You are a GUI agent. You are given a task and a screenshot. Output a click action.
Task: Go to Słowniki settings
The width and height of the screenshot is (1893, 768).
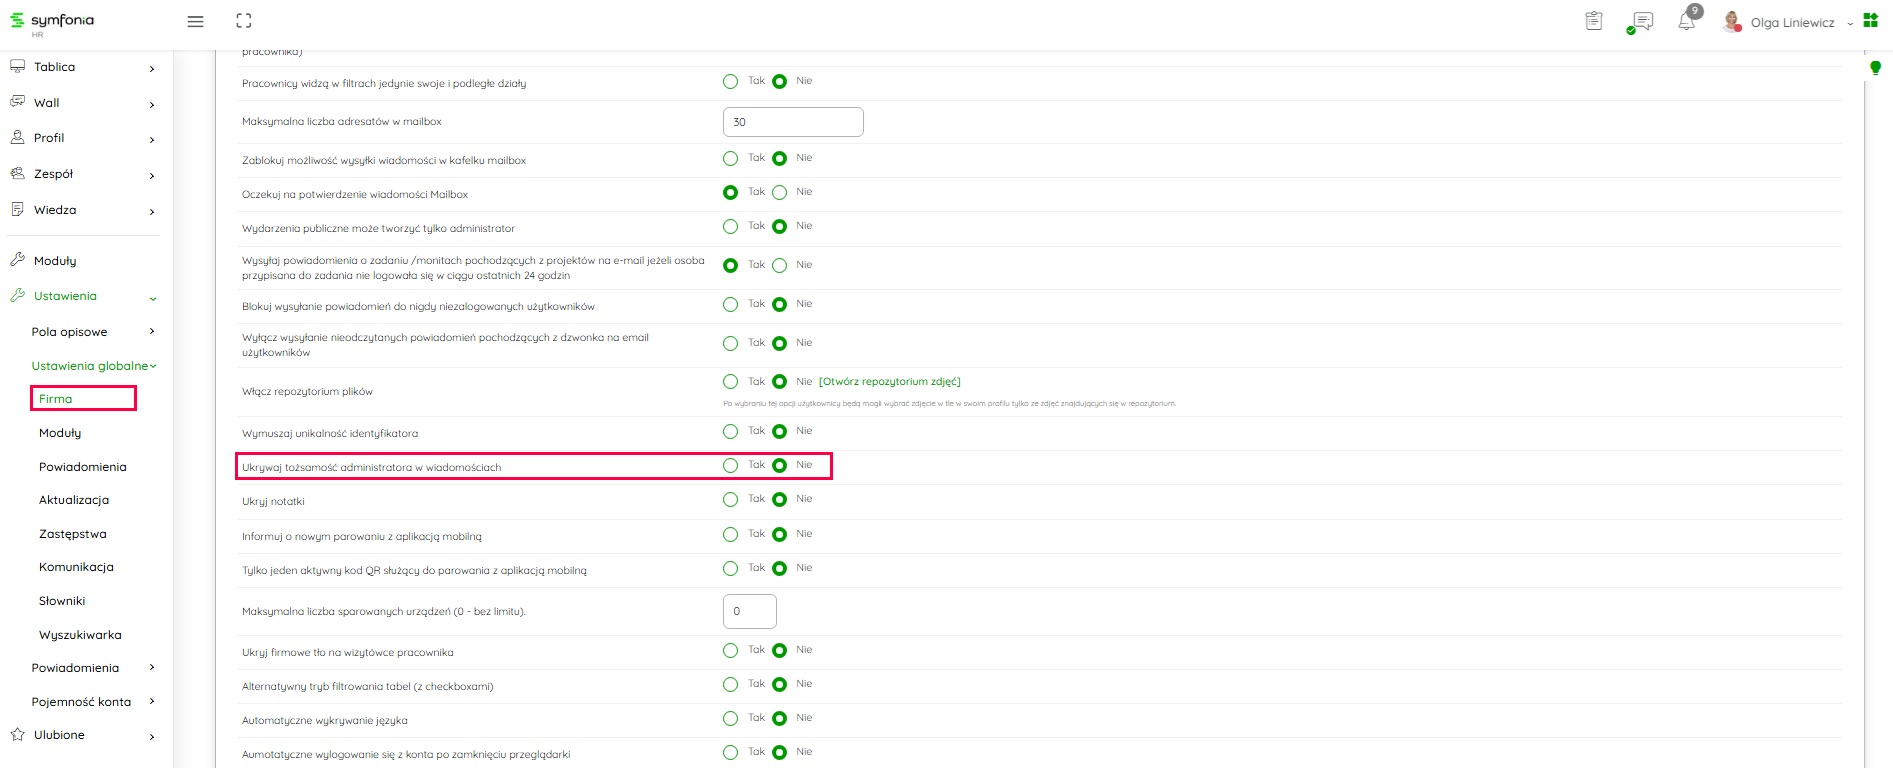tap(62, 601)
